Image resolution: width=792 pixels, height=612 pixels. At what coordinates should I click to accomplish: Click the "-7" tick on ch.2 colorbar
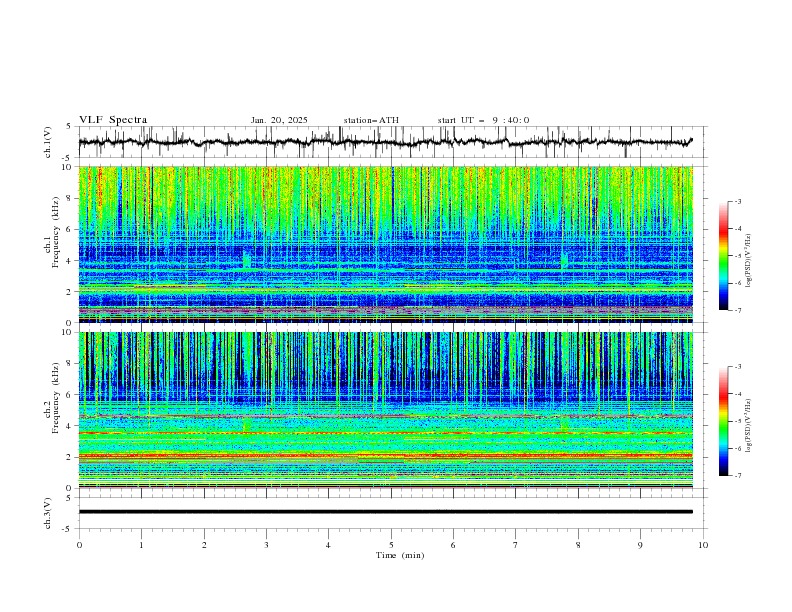(x=738, y=476)
